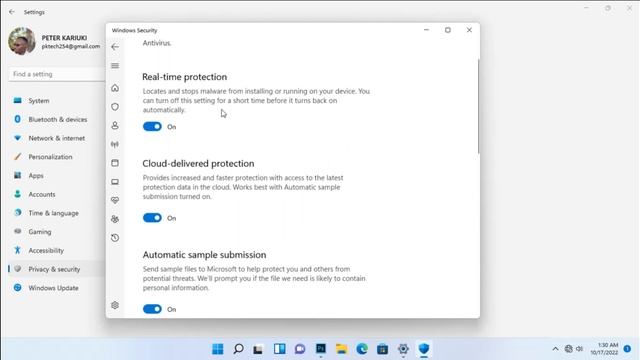The height and width of the screenshot is (360, 640).
Task: Open Windows Update in Settings sidebar
Action: (x=56, y=288)
